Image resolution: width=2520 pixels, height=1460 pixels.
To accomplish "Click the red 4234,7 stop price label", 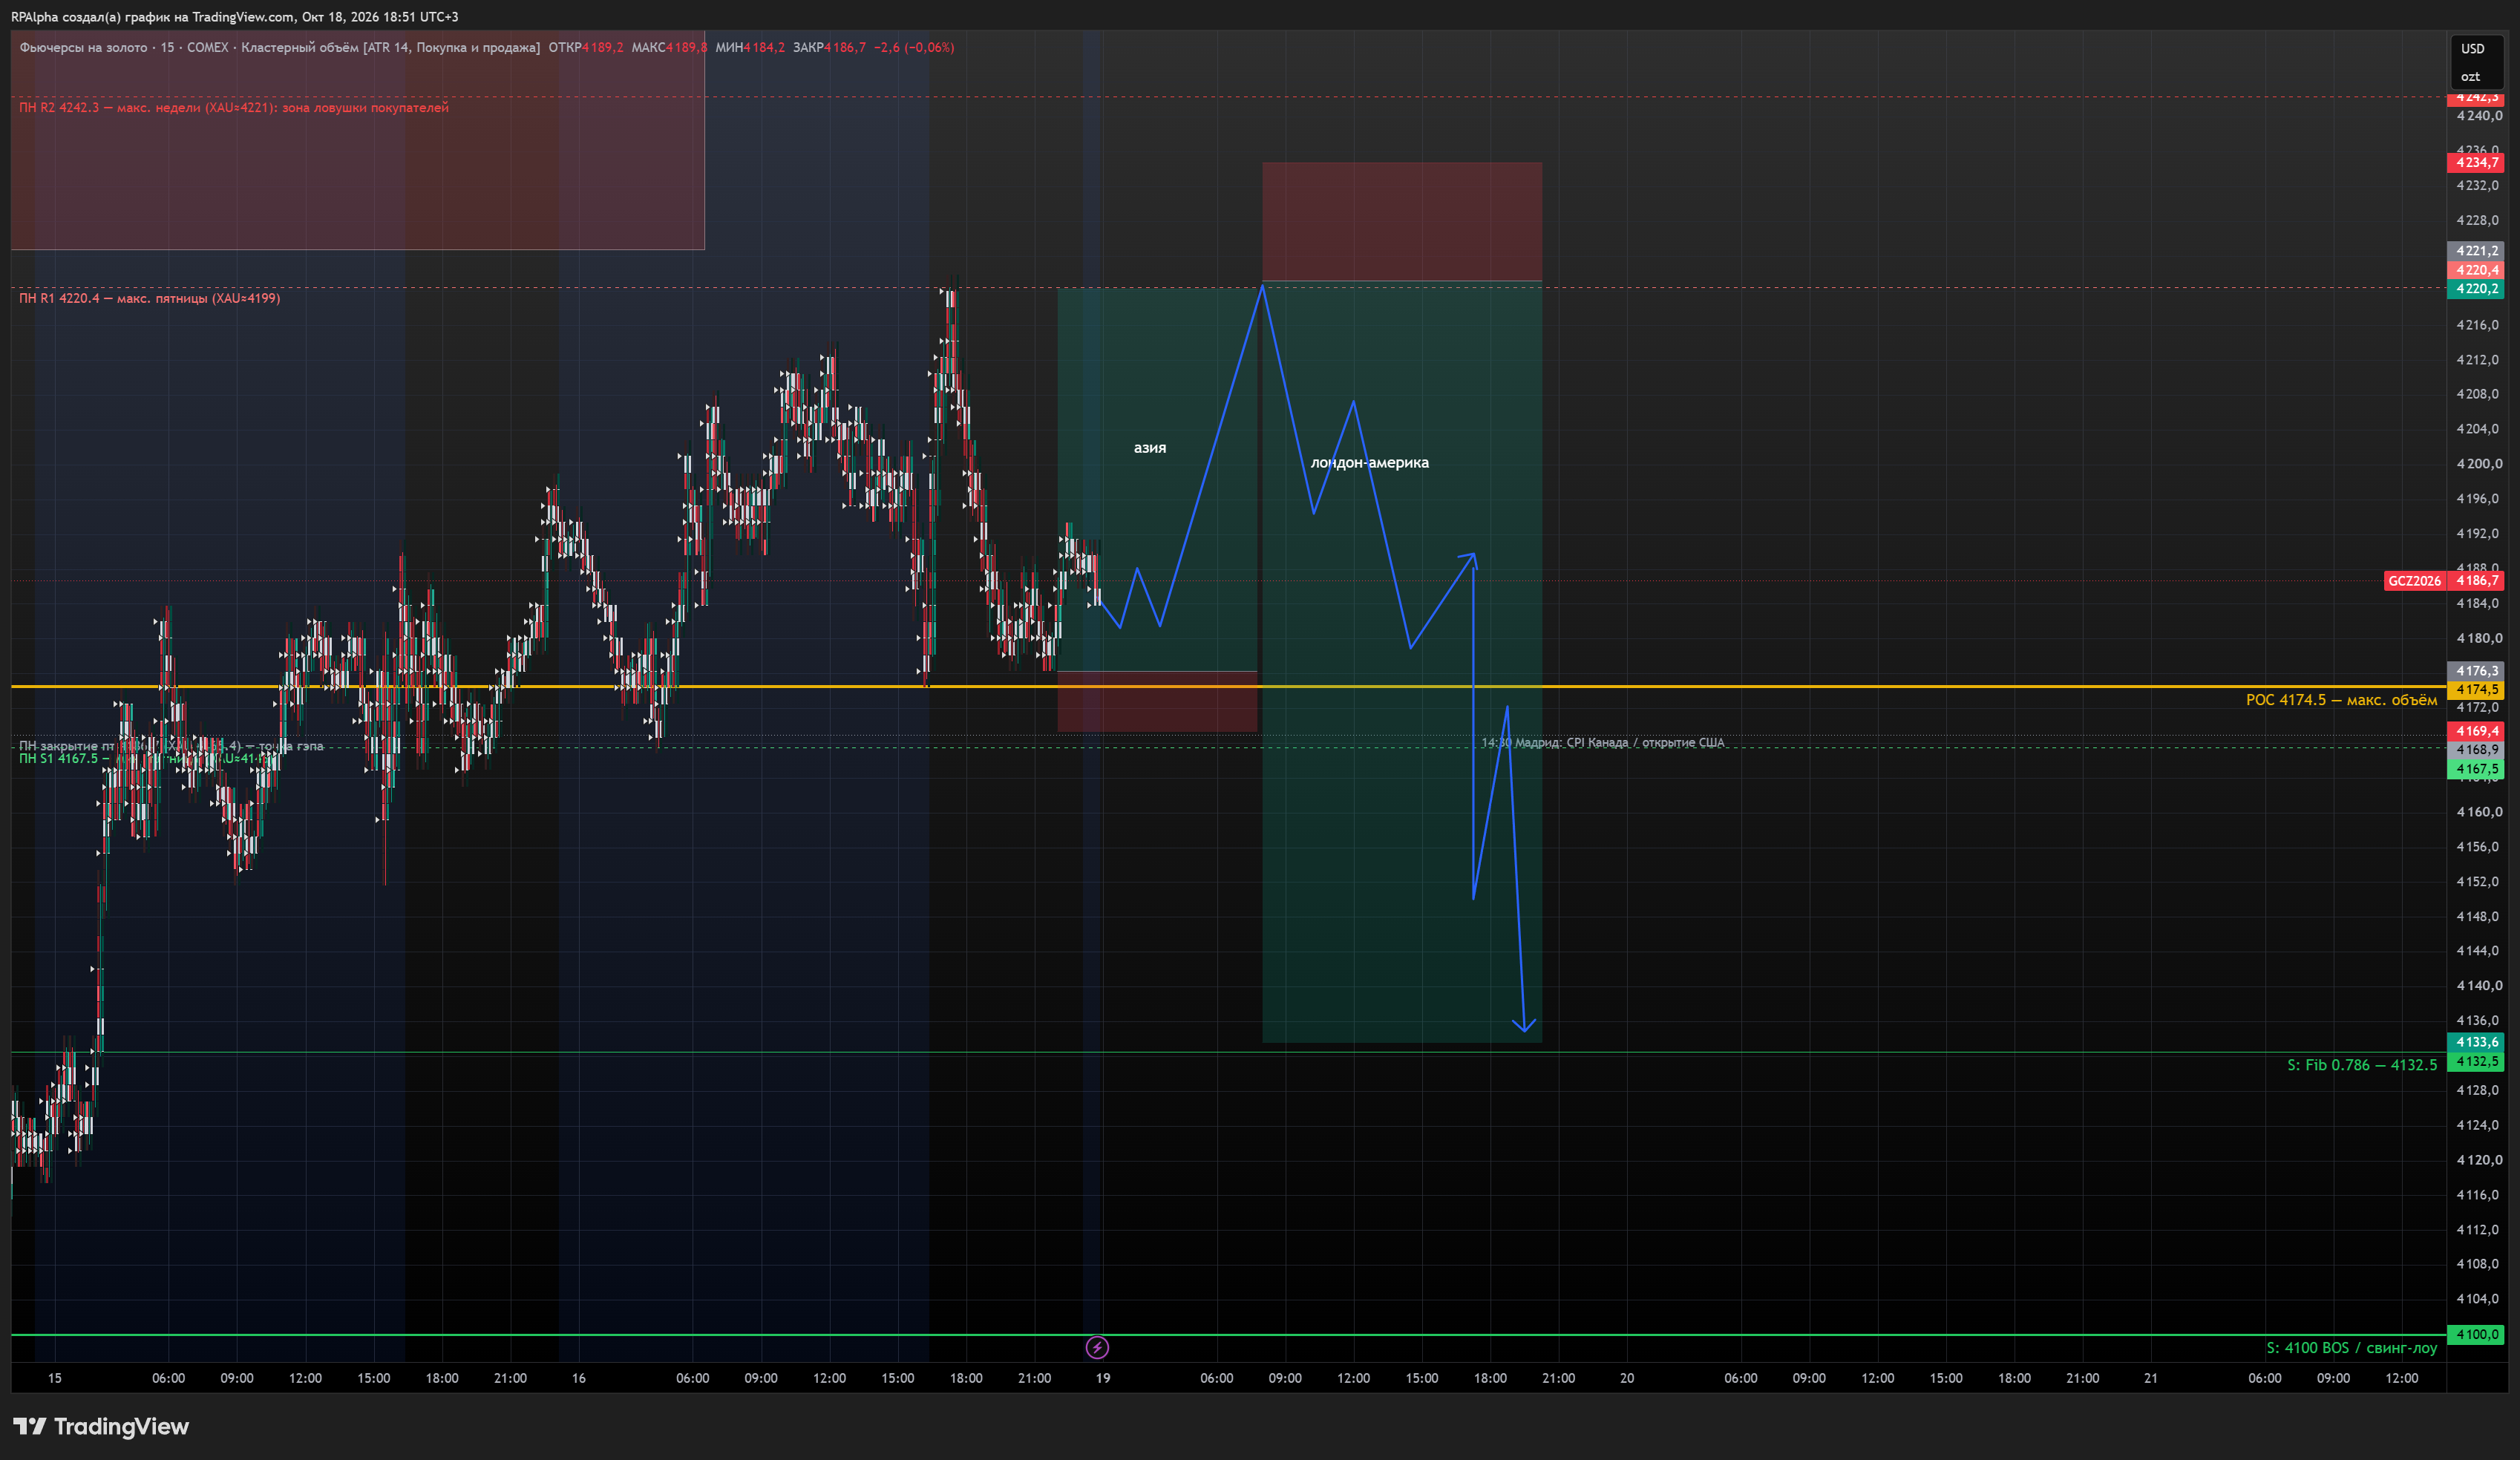I will (x=2476, y=162).
